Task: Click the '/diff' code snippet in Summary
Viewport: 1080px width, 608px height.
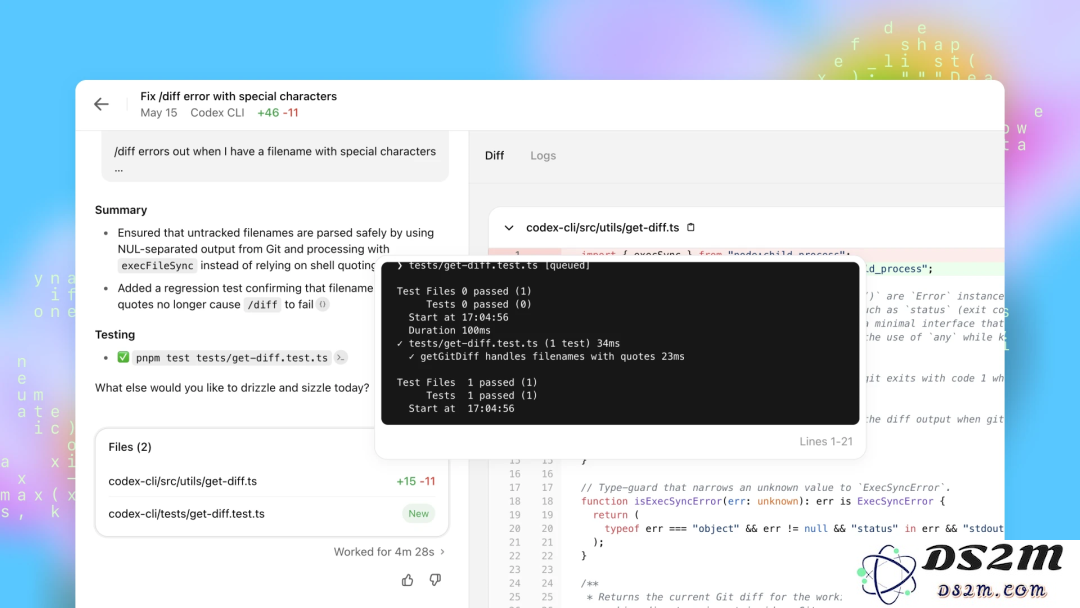Action: tap(262, 304)
